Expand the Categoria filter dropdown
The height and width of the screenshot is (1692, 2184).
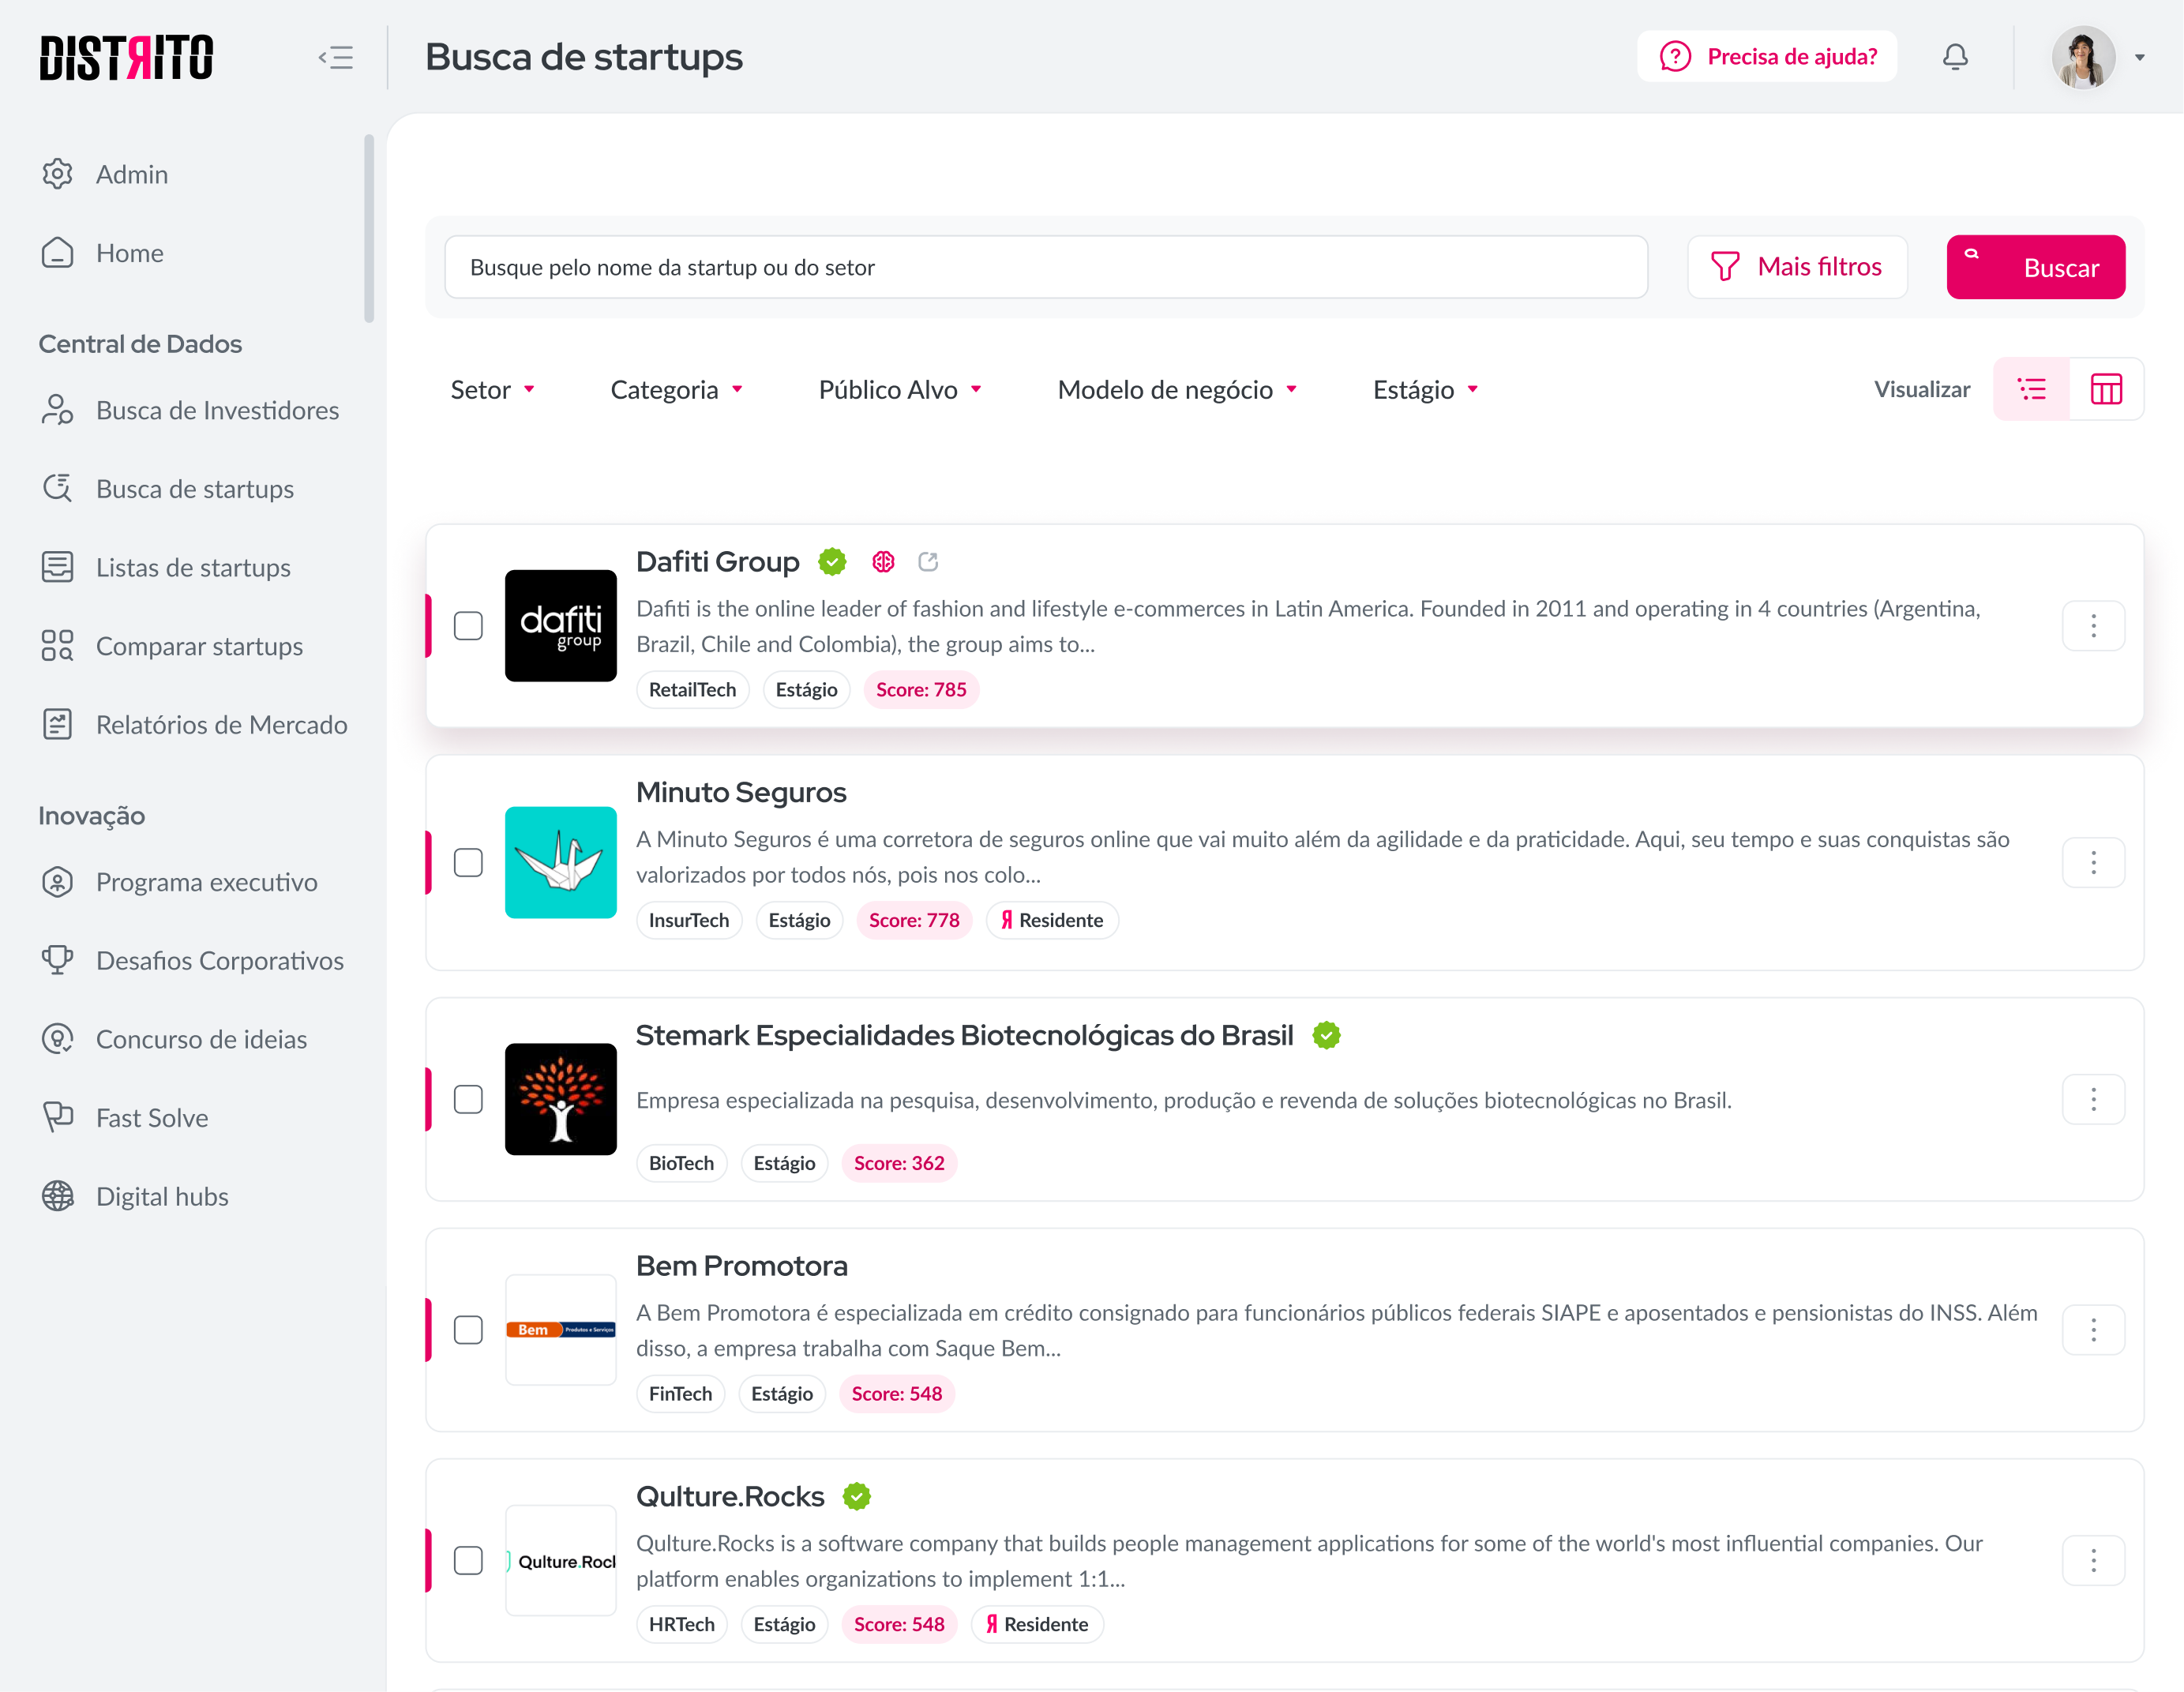click(676, 390)
